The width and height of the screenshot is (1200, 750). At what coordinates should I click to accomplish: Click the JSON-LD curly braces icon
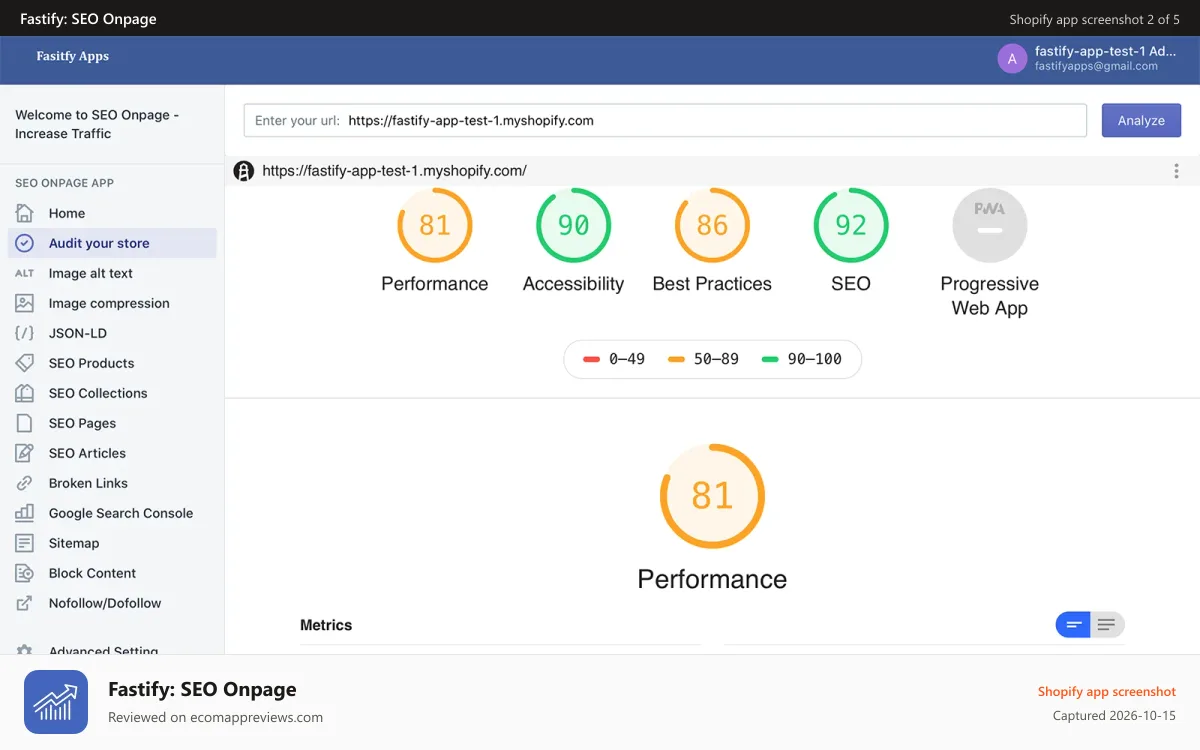(25, 333)
